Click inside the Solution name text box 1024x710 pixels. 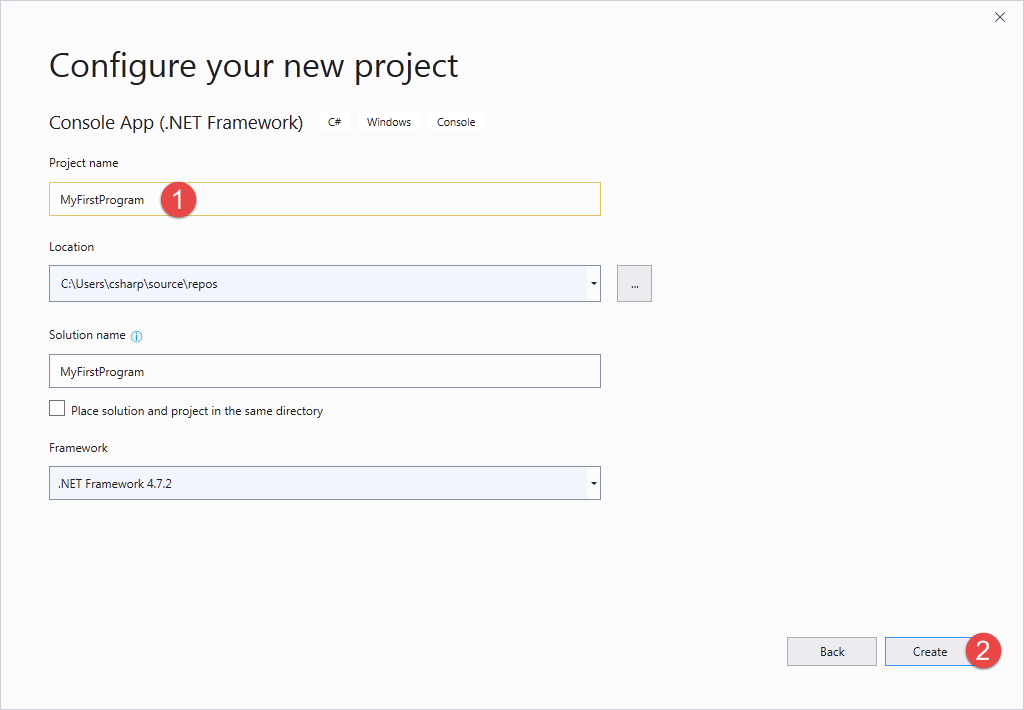pyautogui.click(x=324, y=371)
